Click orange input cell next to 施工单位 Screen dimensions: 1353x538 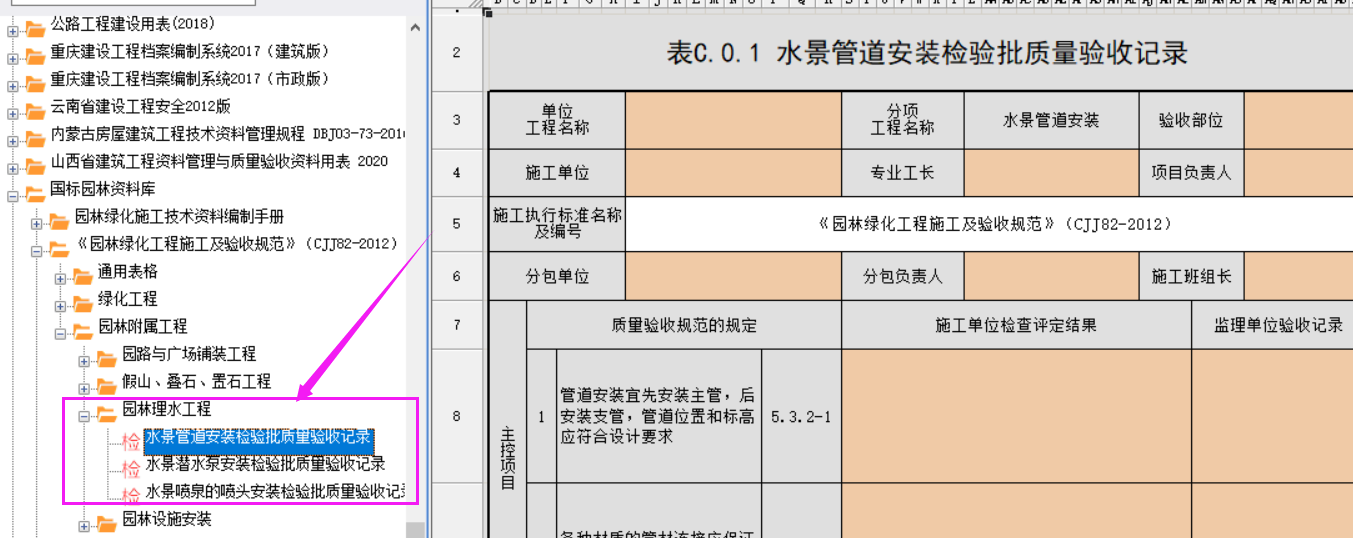point(733,173)
